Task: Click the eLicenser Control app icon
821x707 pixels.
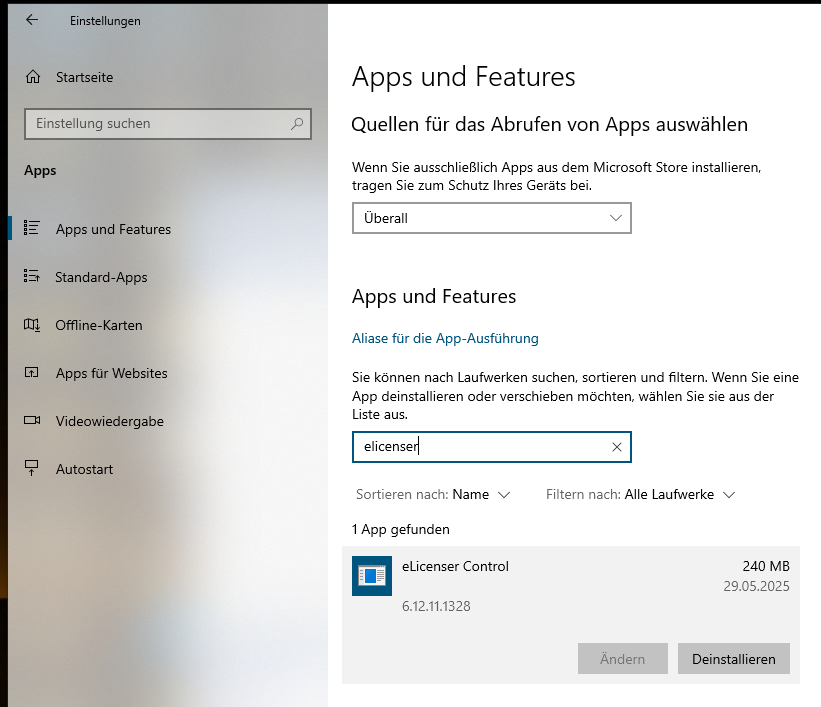Action: [x=372, y=576]
